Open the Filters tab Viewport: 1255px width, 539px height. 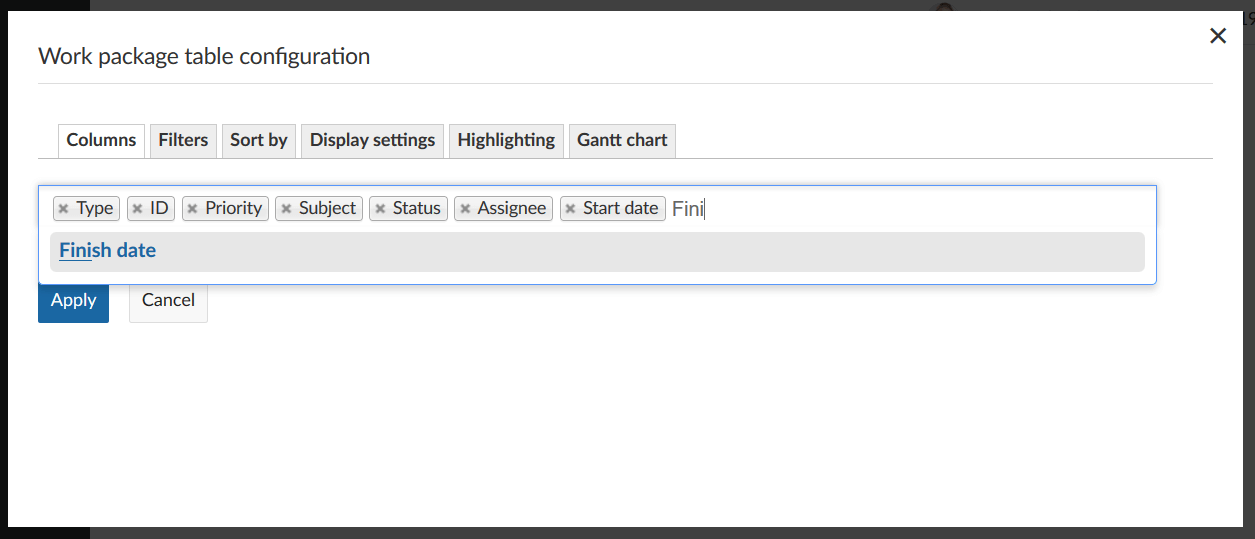[x=183, y=140]
